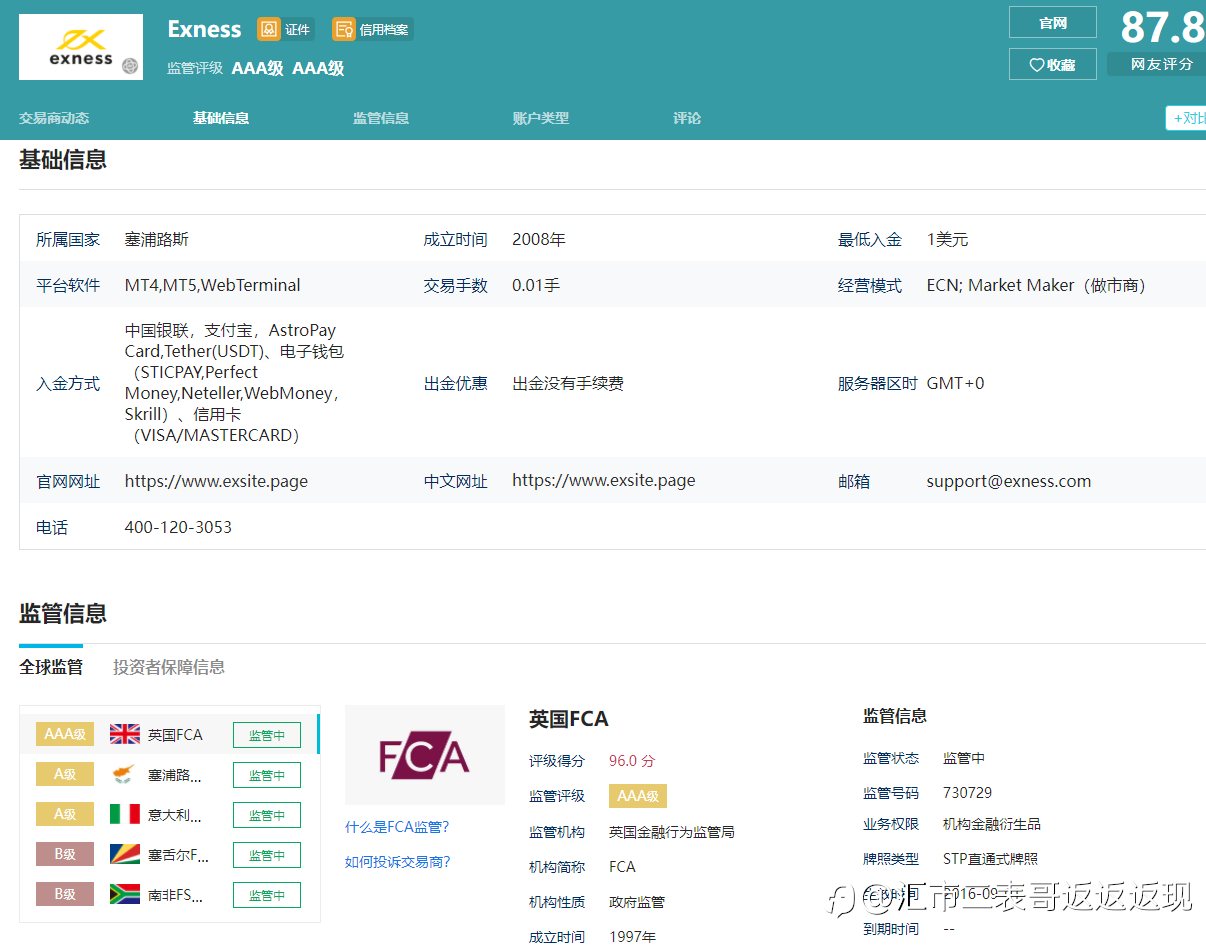Select the 英国FCA regulator row
This screenshot has width=1206, height=952.
169,734
